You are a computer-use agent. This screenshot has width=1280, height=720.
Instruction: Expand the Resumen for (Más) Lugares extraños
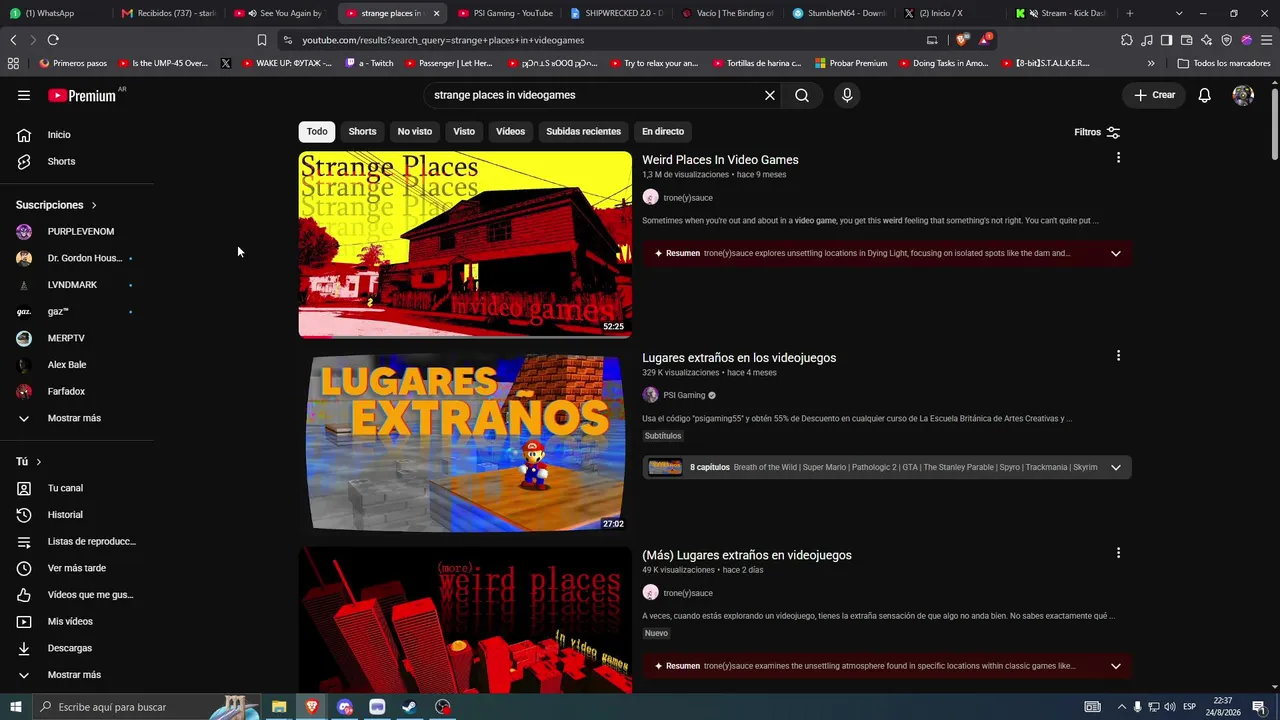coord(1116,666)
